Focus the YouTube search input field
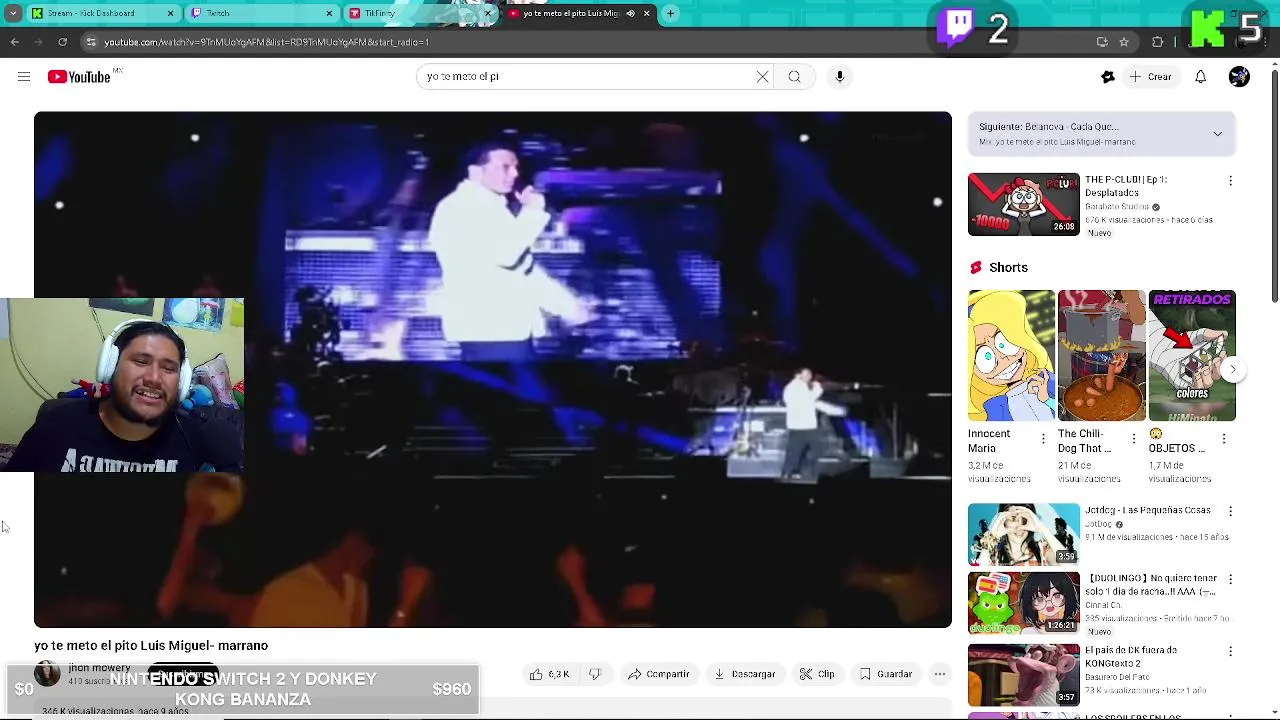1280x720 pixels. coord(588,76)
